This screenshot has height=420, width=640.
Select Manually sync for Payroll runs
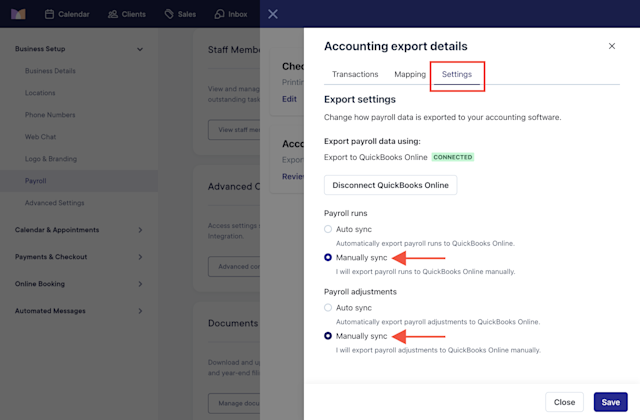[328, 258]
